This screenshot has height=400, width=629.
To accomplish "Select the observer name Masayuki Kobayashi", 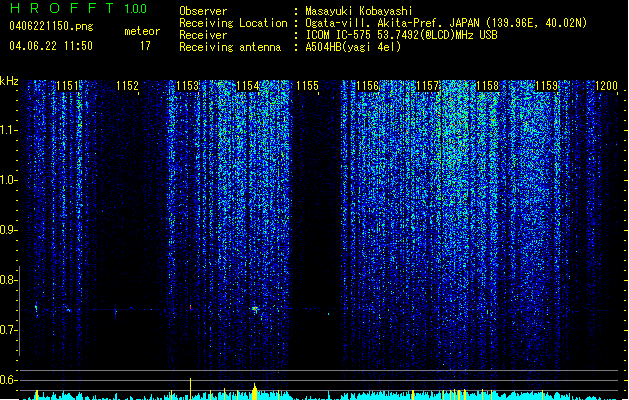I will (358, 11).
